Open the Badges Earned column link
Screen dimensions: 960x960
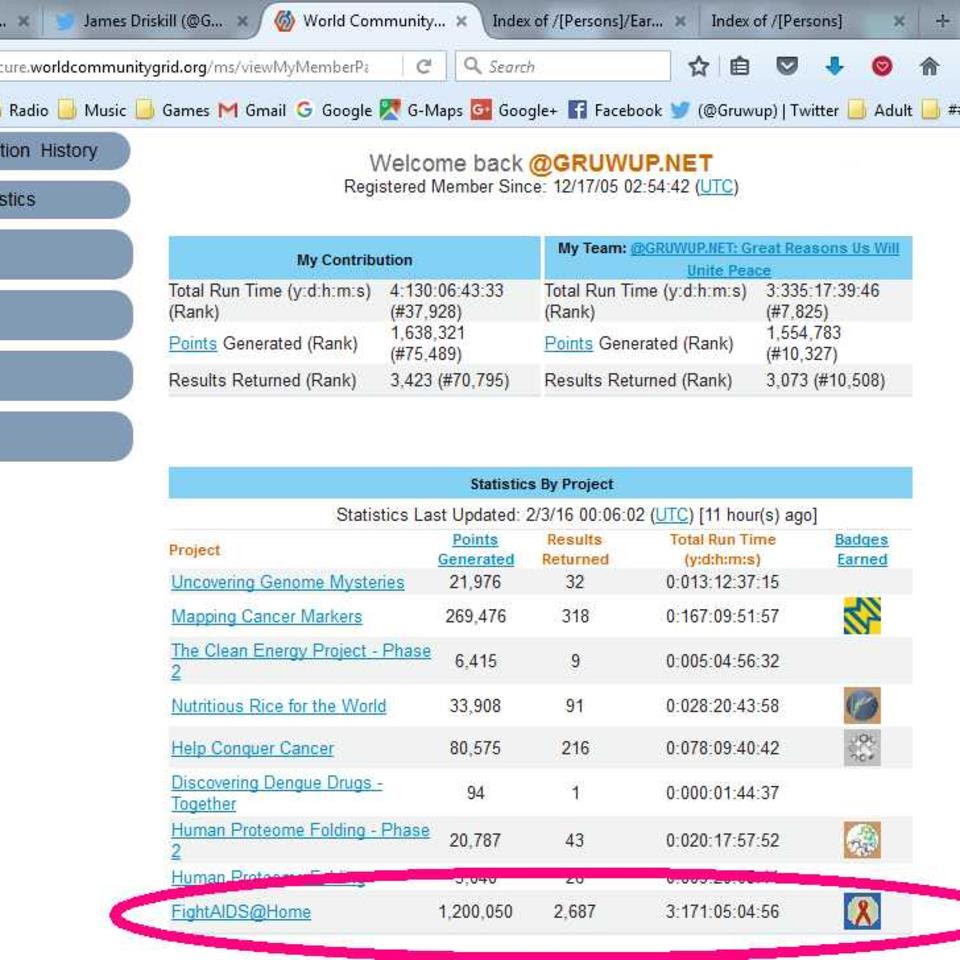pyautogui.click(x=861, y=549)
